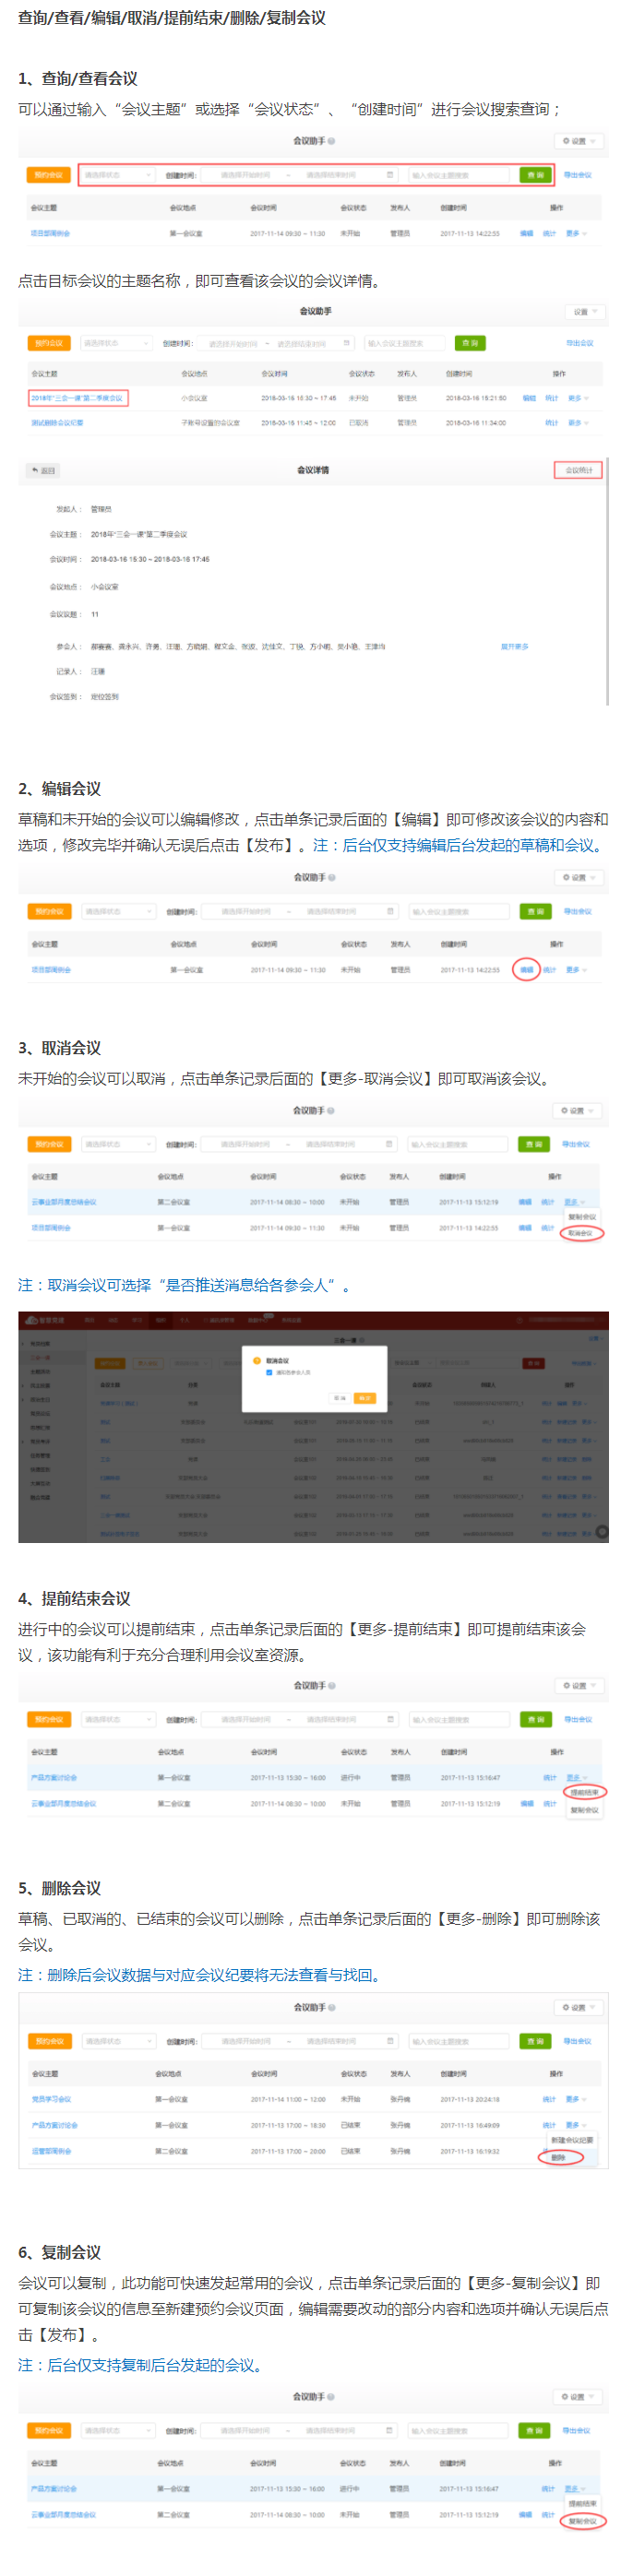Open 云事业部月度总结会议 in 取消会议 section
Screen dimensions: 633x2576
pos(63,1202)
